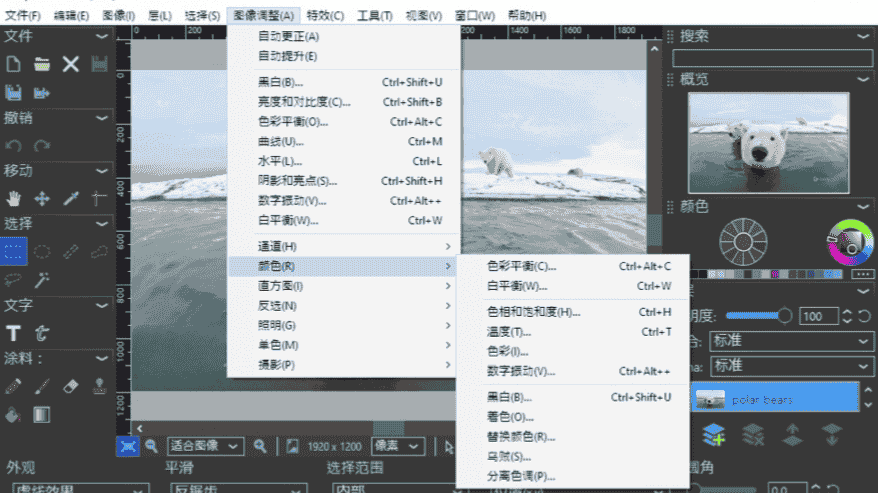Click the color wheel picker
Viewport: 878px width, 493px height.
click(850, 242)
